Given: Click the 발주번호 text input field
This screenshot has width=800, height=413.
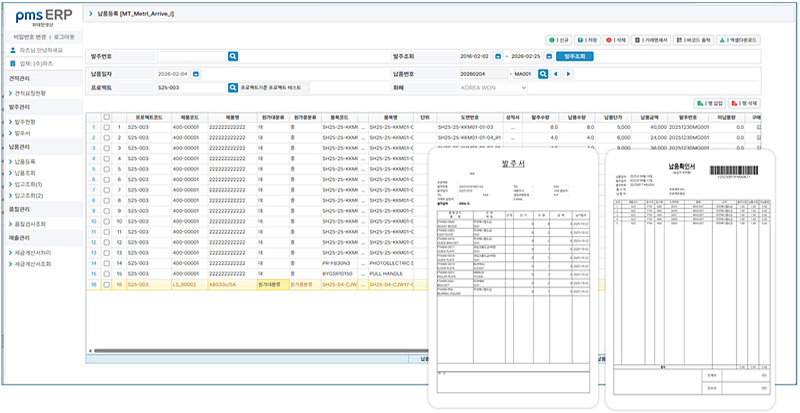Looking at the screenshot, I should (191, 57).
